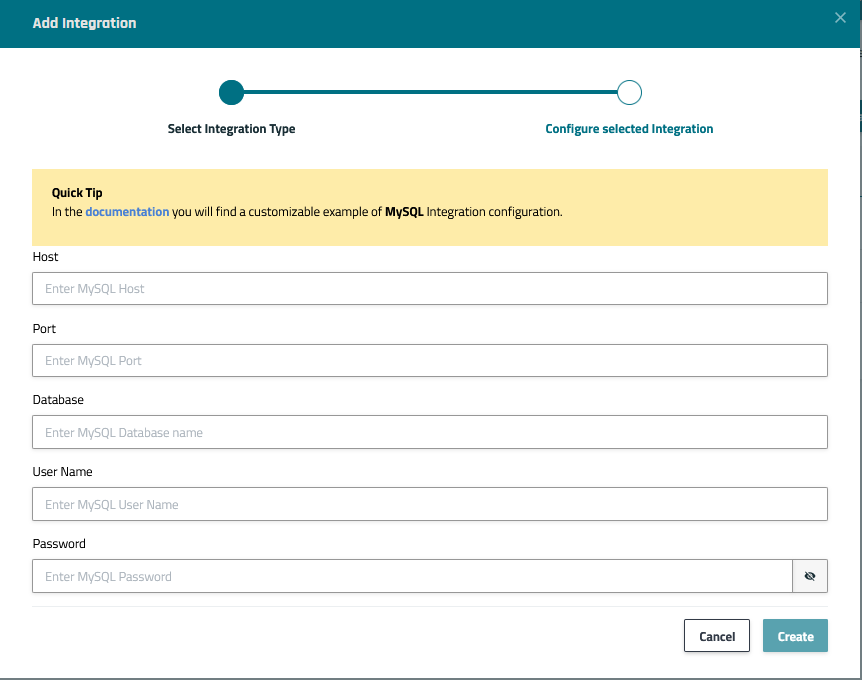
Task: Click the MySQL Password input box
Action: click(x=411, y=576)
